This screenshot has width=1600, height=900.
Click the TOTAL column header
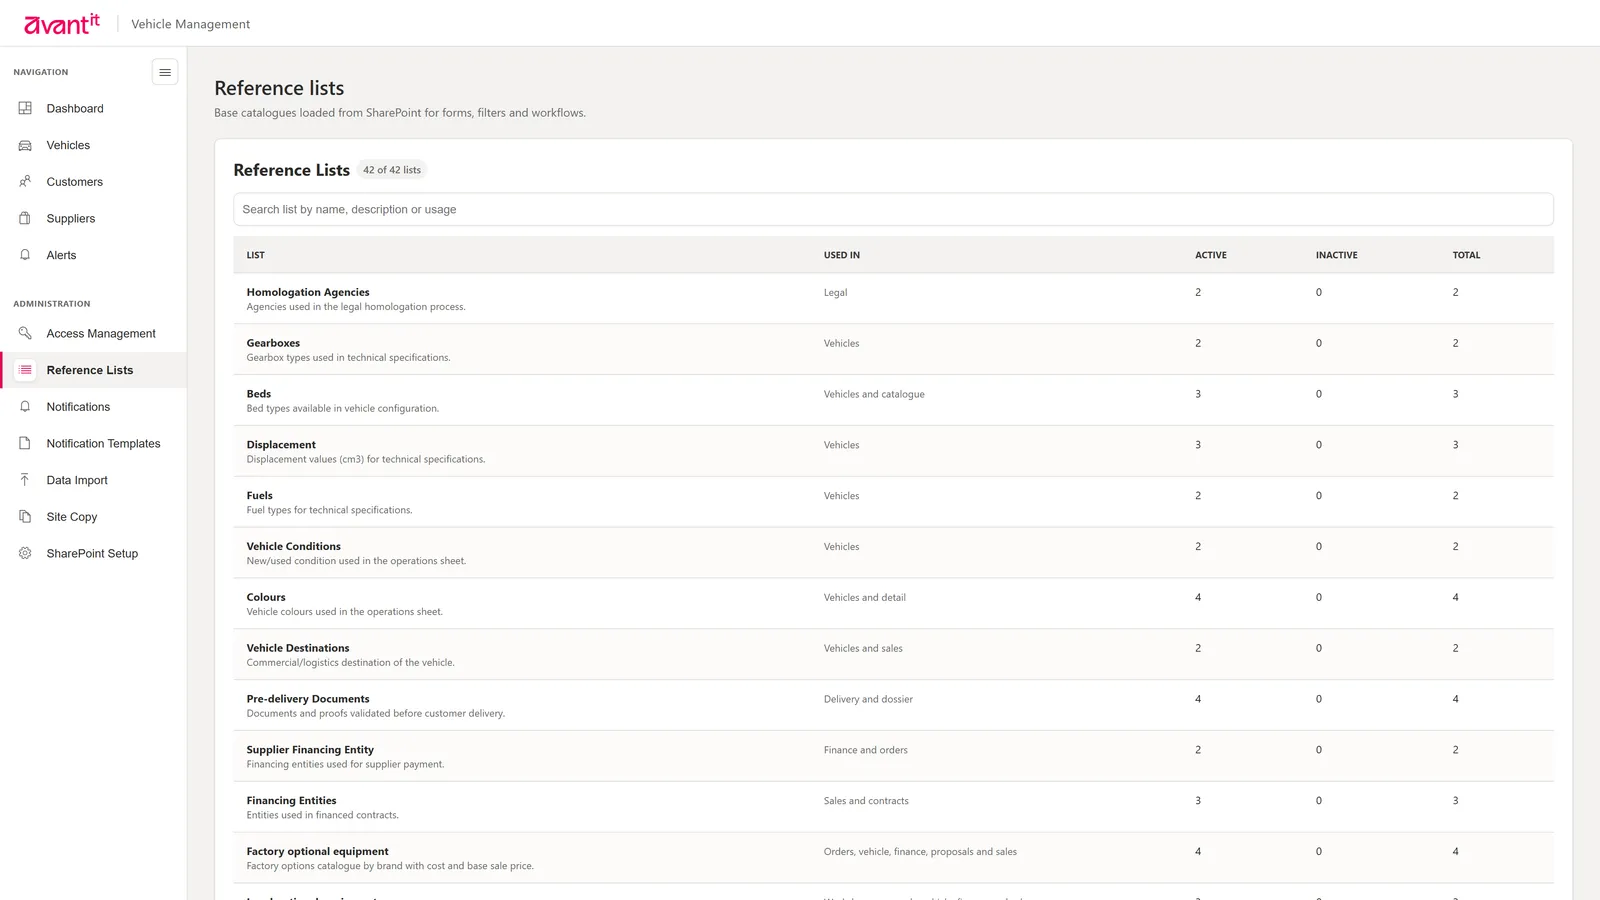tap(1466, 255)
